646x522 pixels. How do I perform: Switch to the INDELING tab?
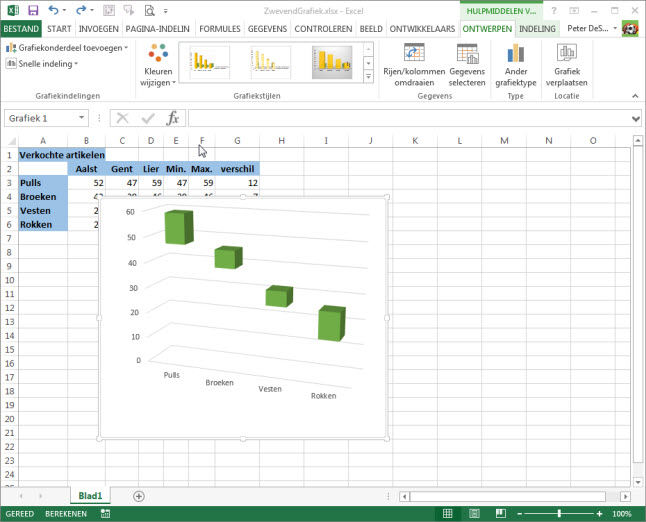537,28
